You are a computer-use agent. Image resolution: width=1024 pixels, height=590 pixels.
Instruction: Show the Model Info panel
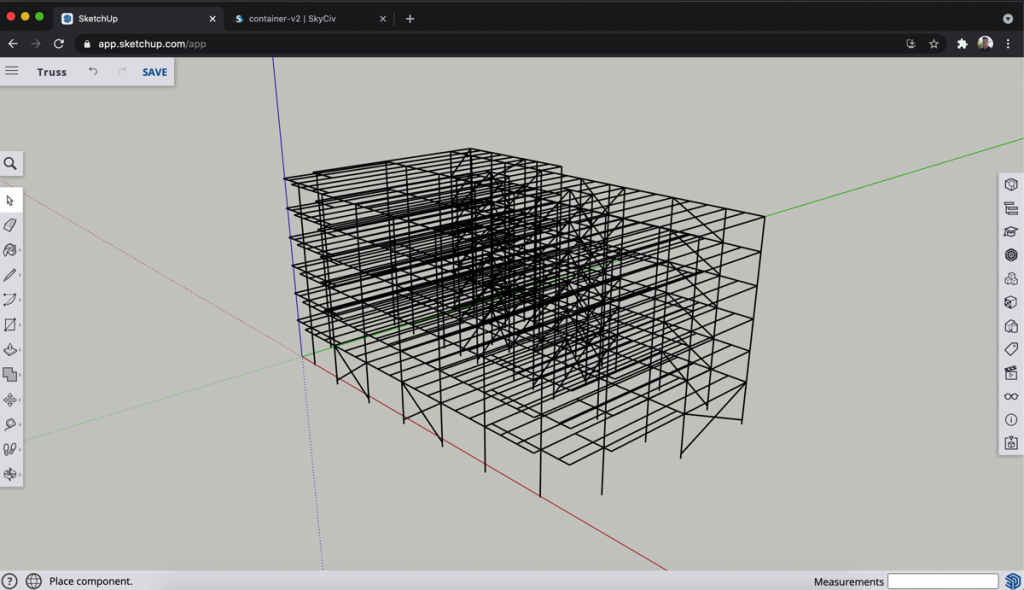pyautogui.click(x=1011, y=420)
